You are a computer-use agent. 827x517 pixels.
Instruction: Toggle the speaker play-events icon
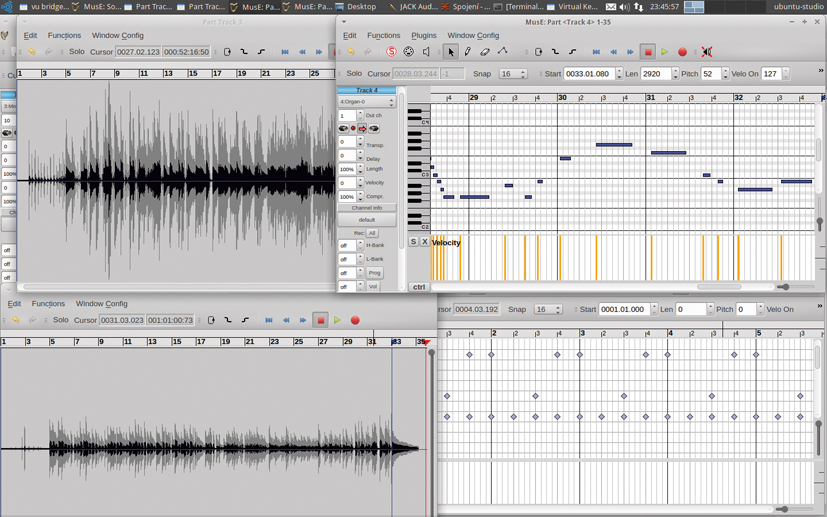(x=426, y=52)
